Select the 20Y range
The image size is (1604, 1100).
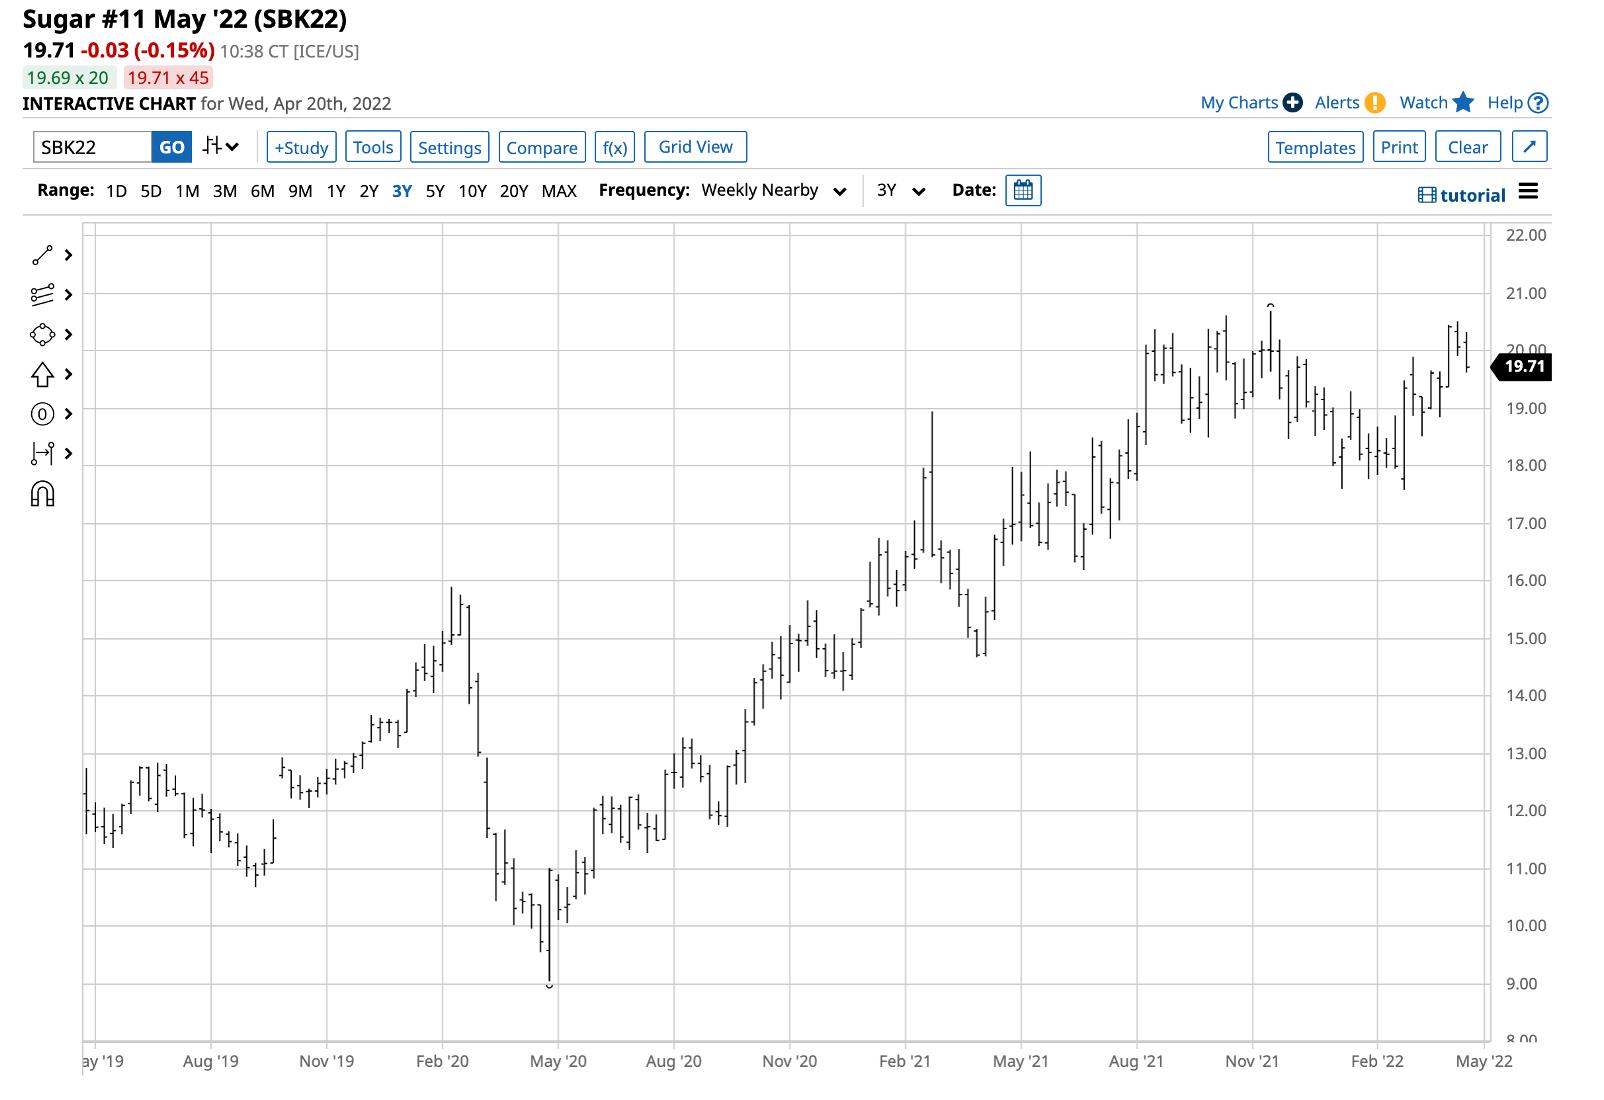click(514, 190)
